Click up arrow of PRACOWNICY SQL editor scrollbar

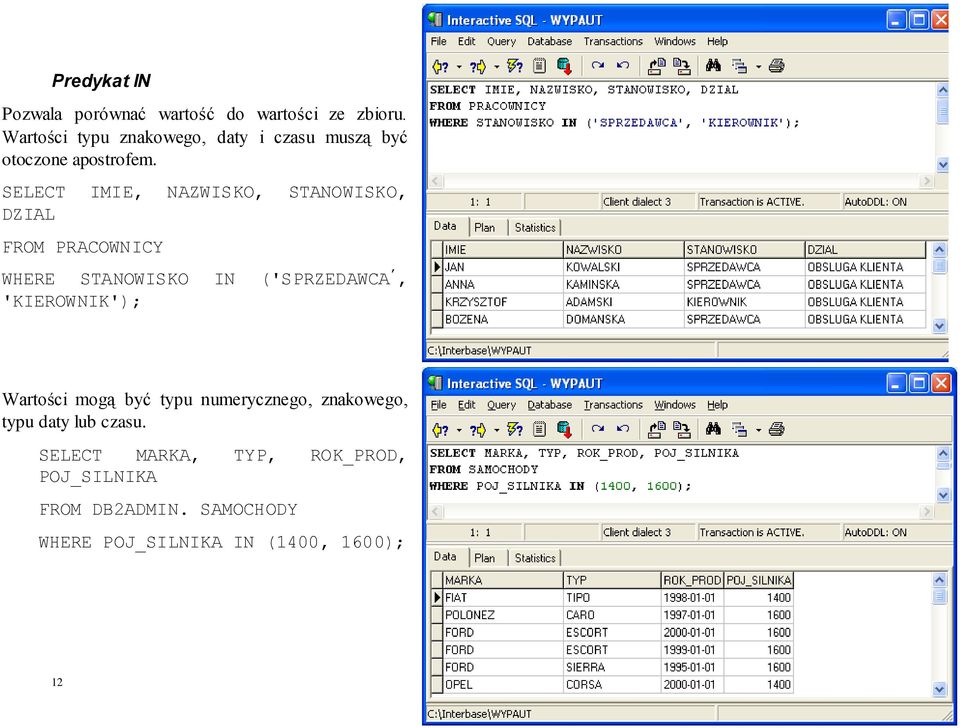point(943,90)
